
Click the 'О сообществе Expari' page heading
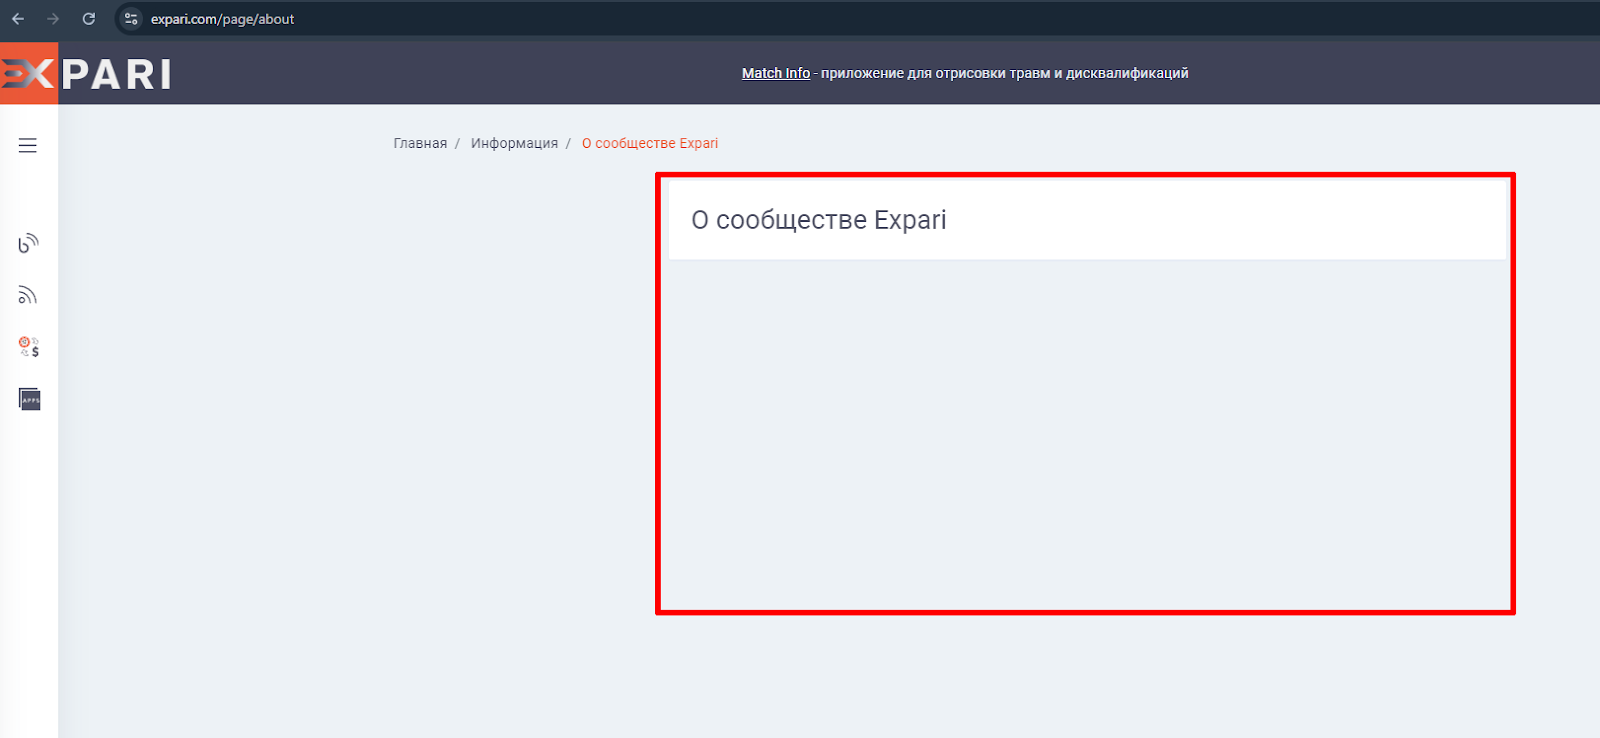[x=819, y=220]
